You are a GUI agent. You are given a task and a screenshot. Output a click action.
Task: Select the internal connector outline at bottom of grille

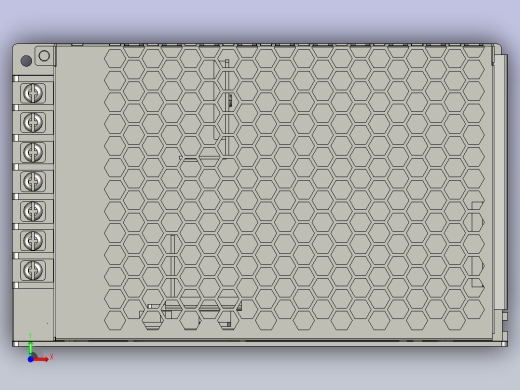pos(191,313)
